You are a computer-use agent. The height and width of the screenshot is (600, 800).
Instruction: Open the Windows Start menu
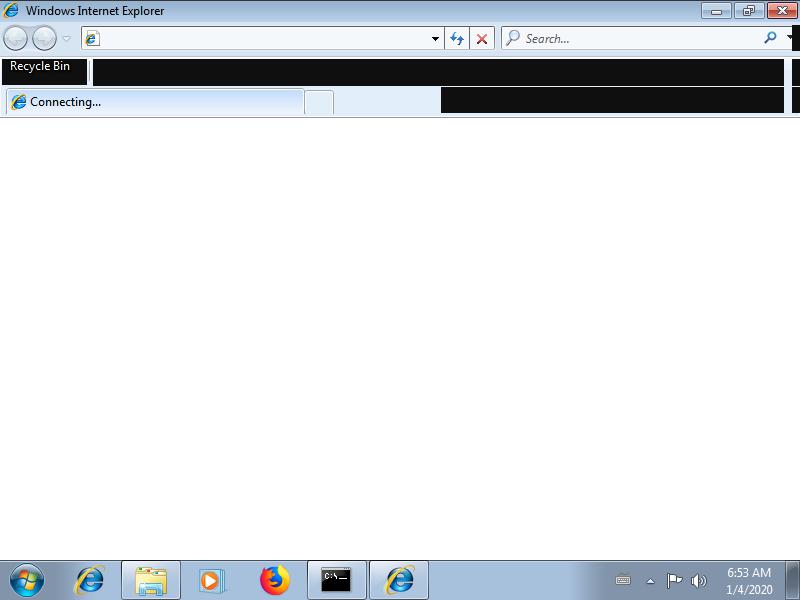tap(27, 580)
